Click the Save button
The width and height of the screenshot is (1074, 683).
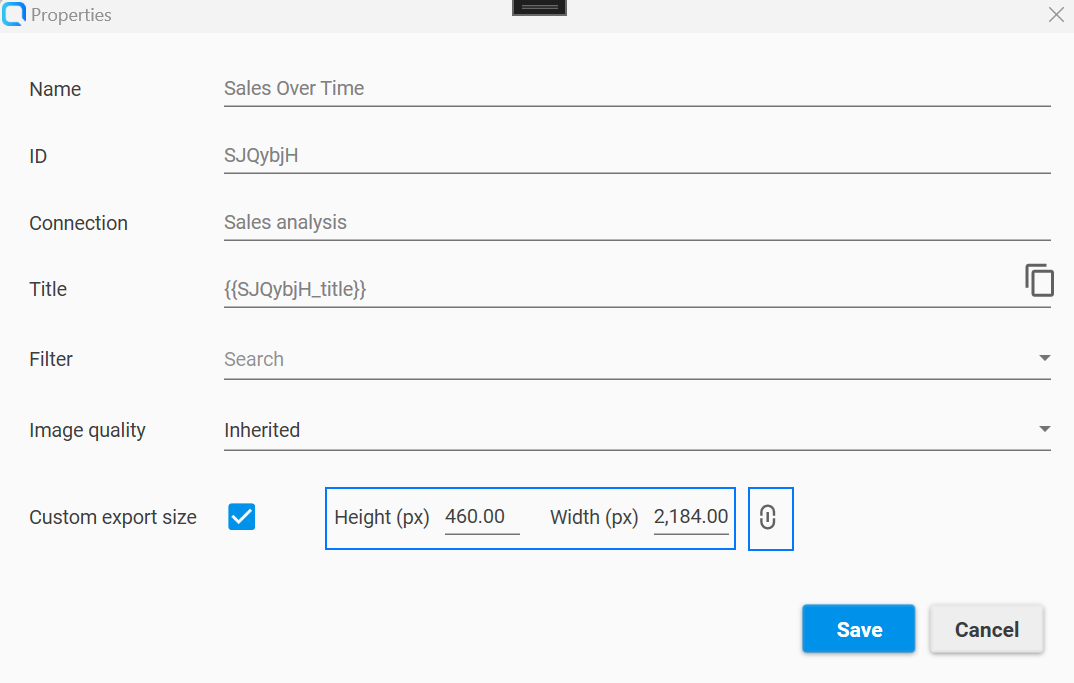tap(858, 629)
